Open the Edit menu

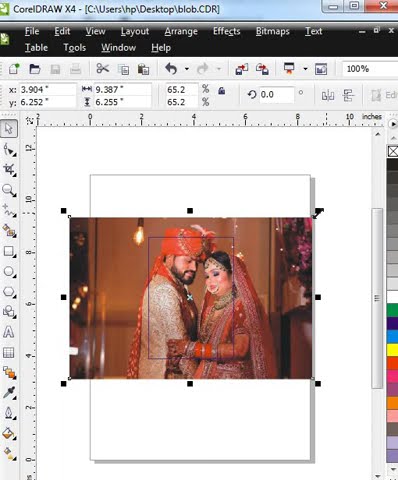62,31
